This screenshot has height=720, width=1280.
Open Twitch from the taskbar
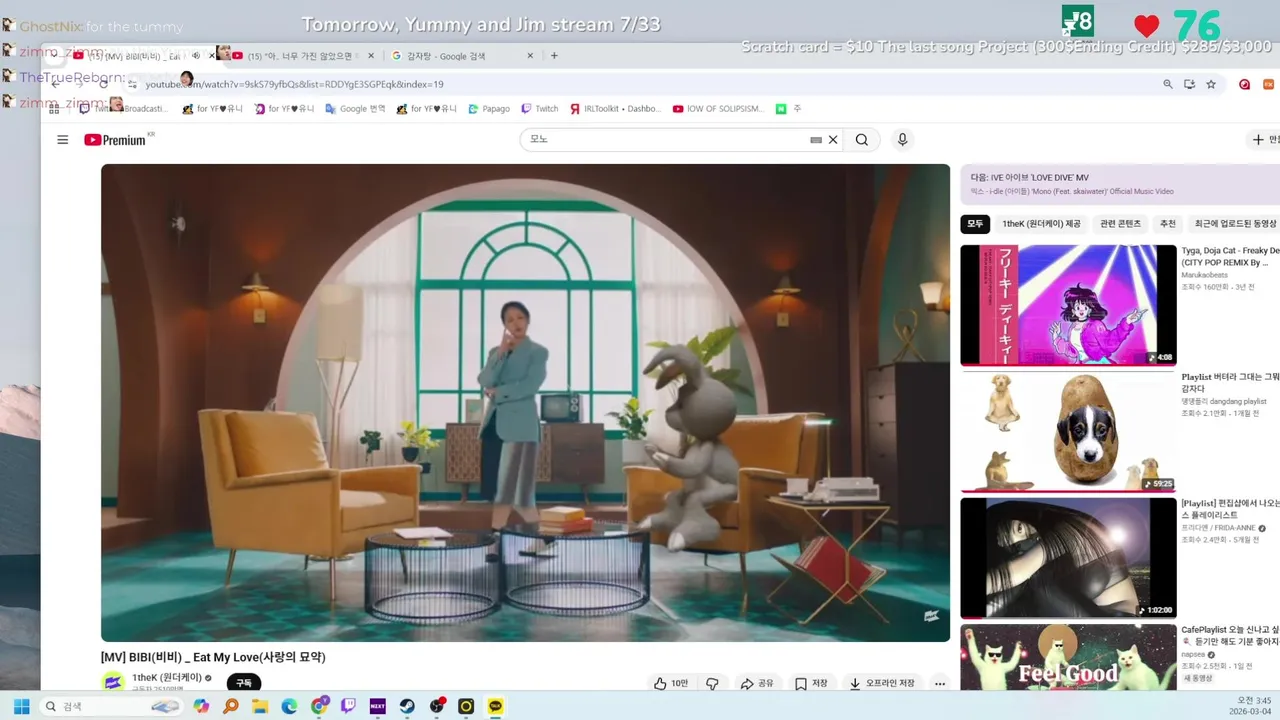(x=348, y=706)
